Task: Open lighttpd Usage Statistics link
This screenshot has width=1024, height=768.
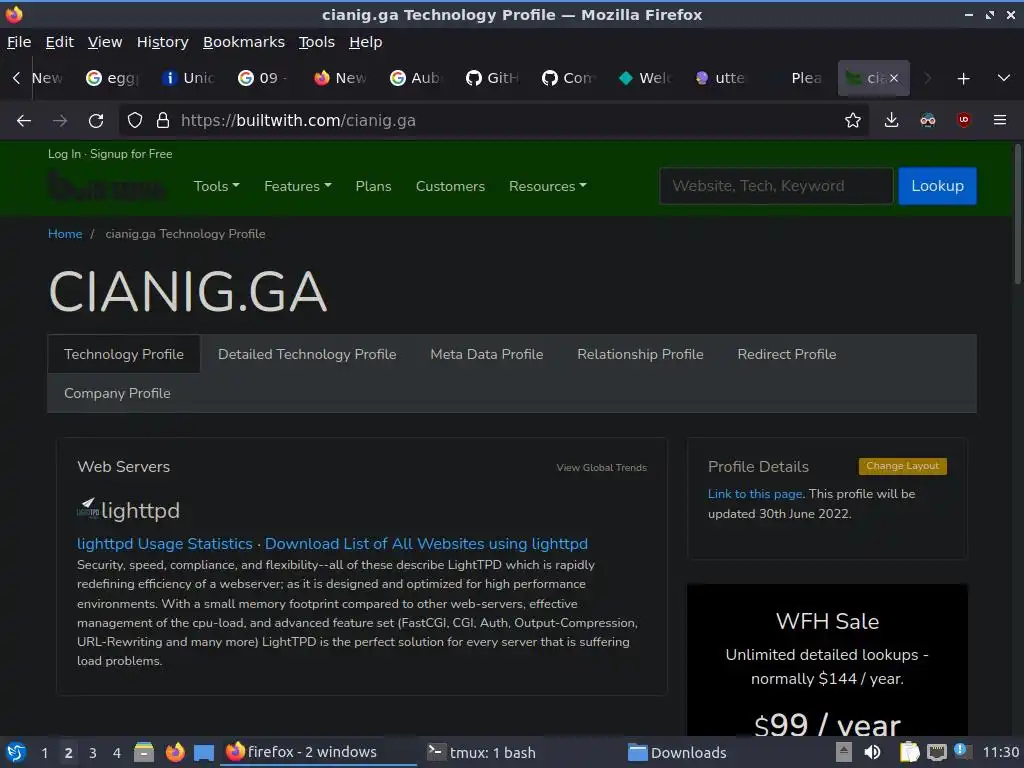Action: (x=165, y=543)
